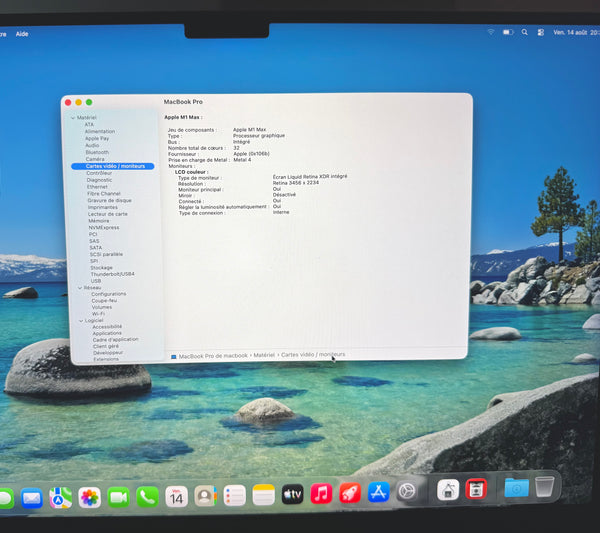Open the Trash in the Dock

pyautogui.click(x=544, y=486)
